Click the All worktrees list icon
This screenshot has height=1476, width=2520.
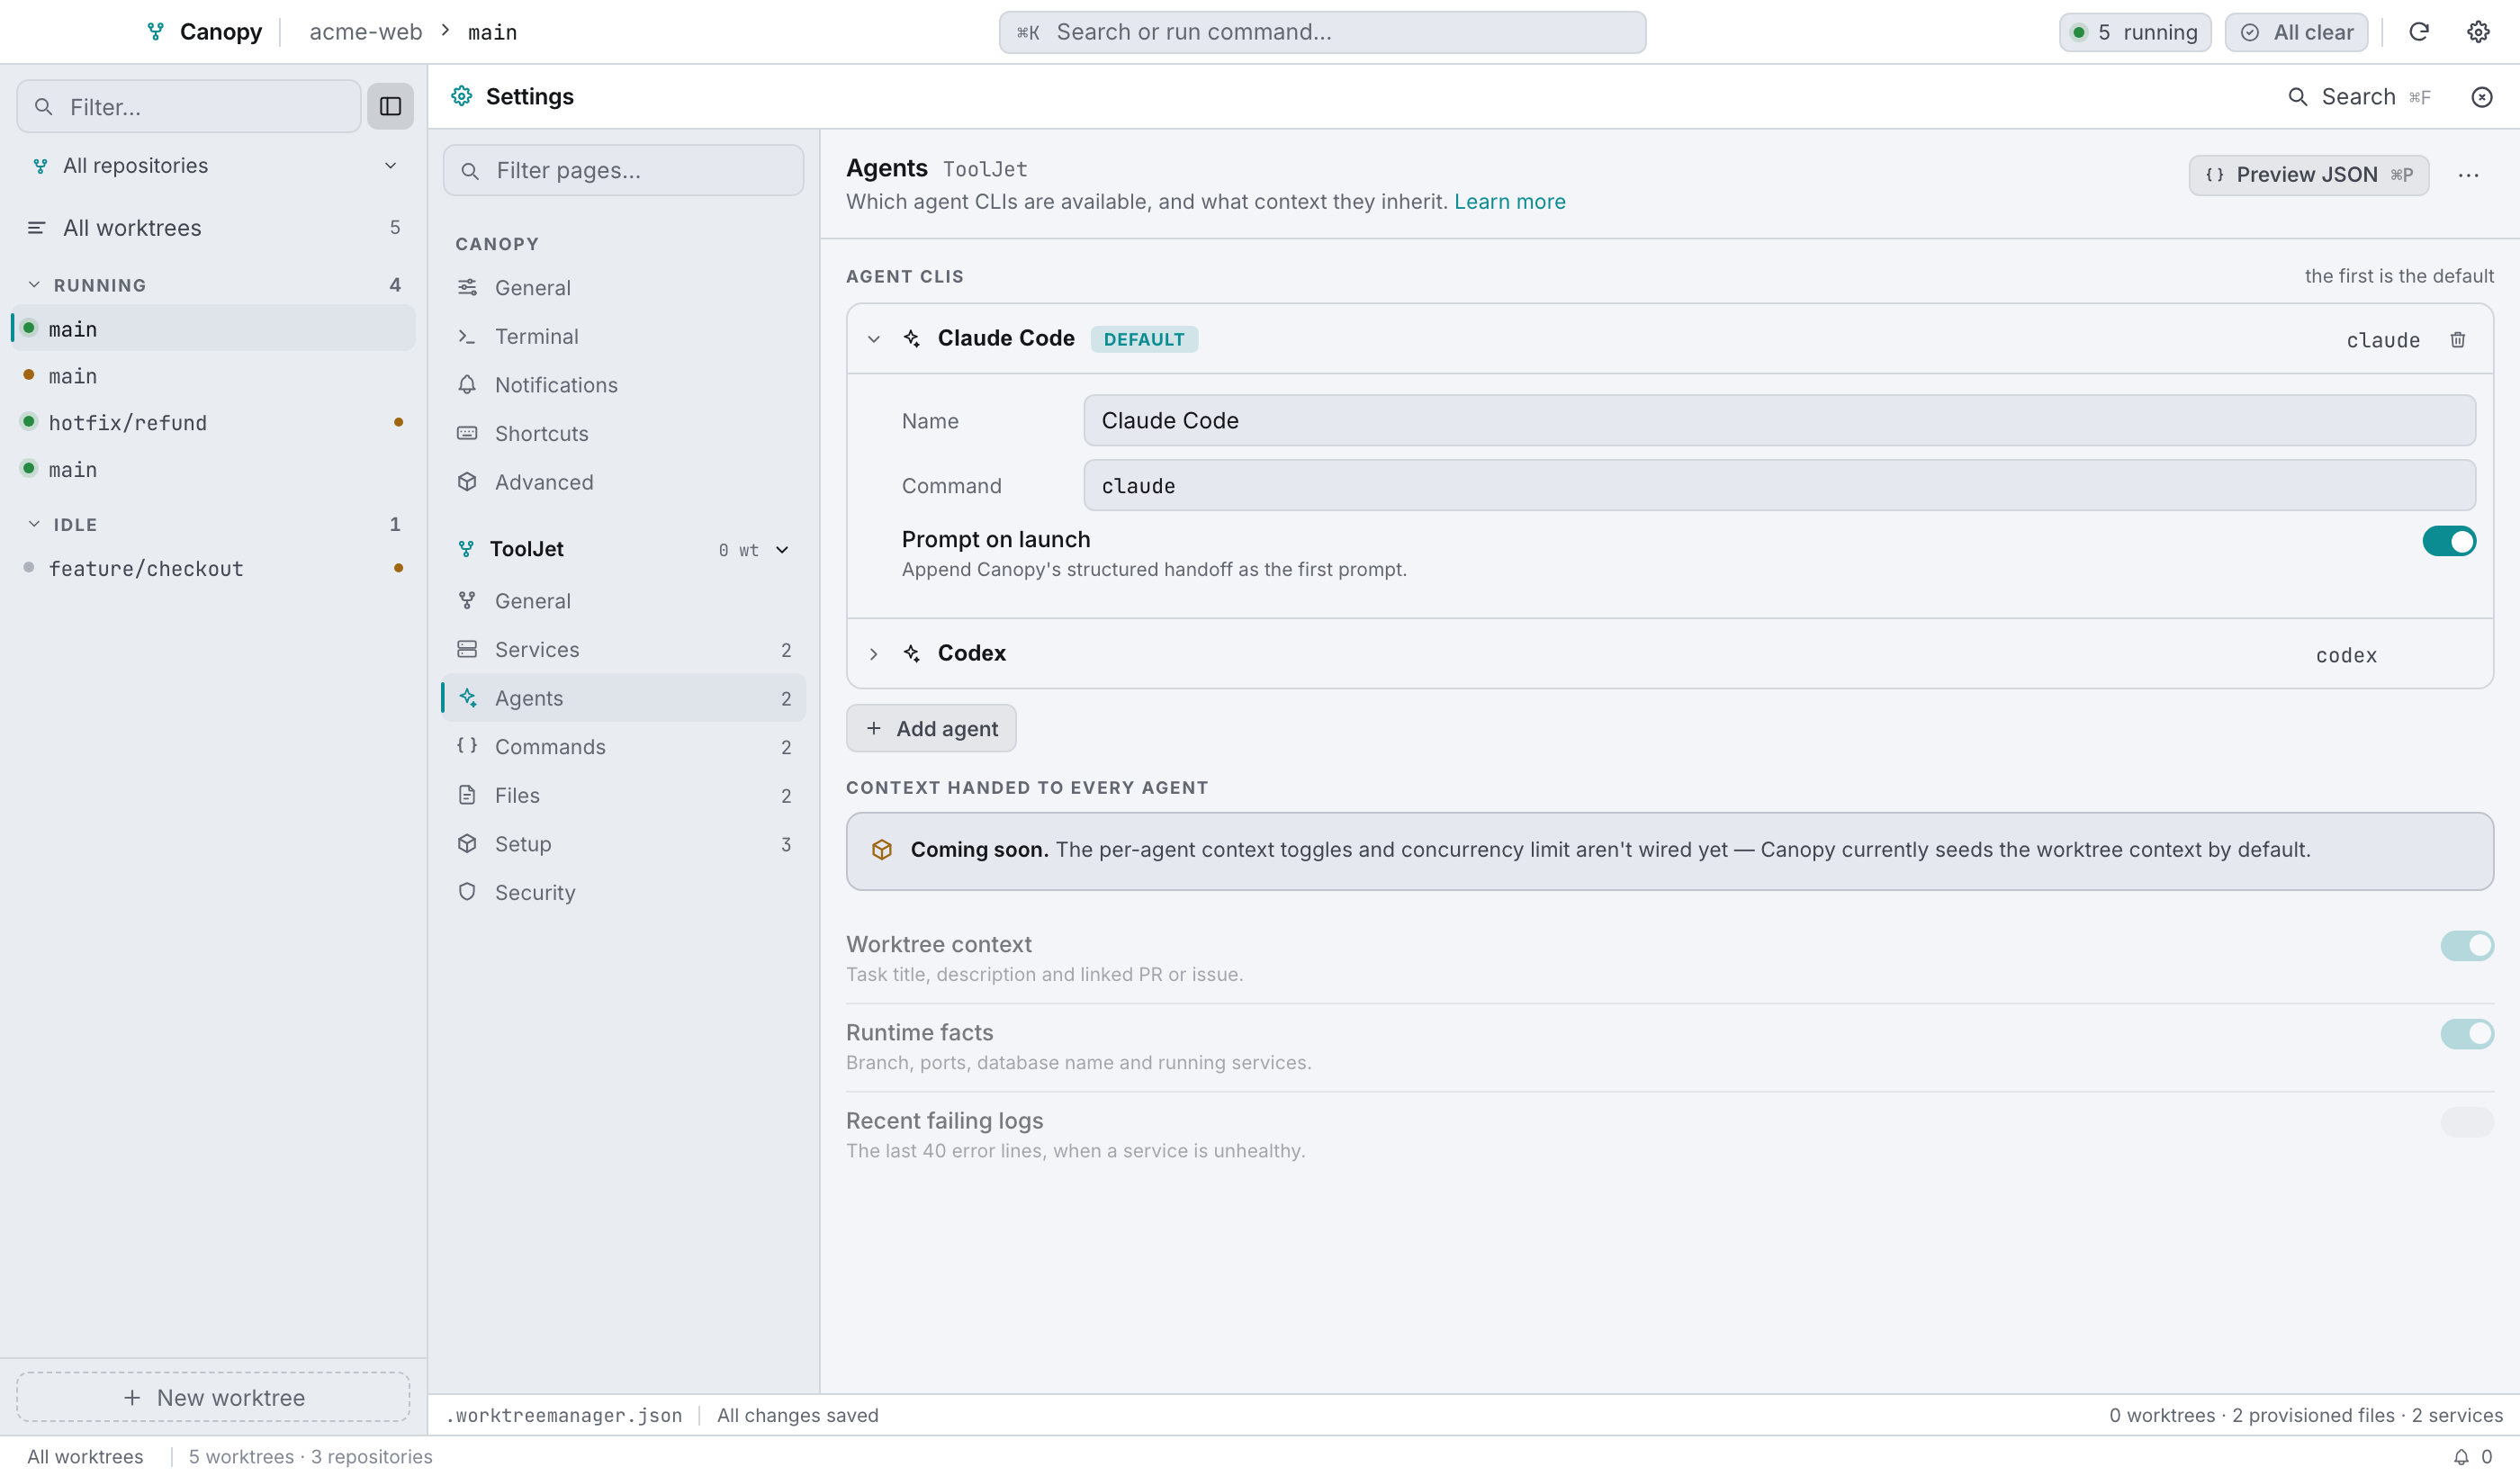tap(36, 228)
